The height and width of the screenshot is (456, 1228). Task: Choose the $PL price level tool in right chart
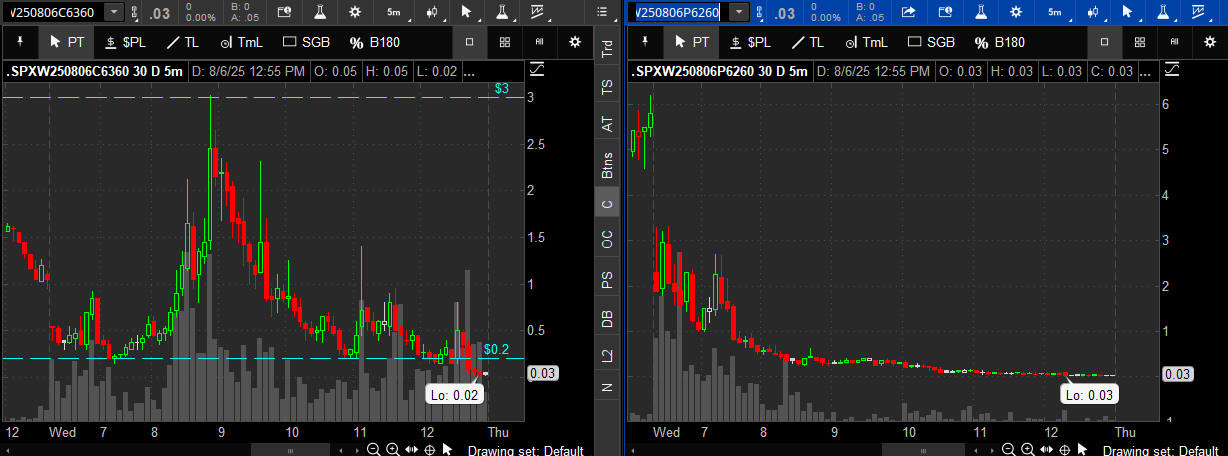click(x=750, y=42)
